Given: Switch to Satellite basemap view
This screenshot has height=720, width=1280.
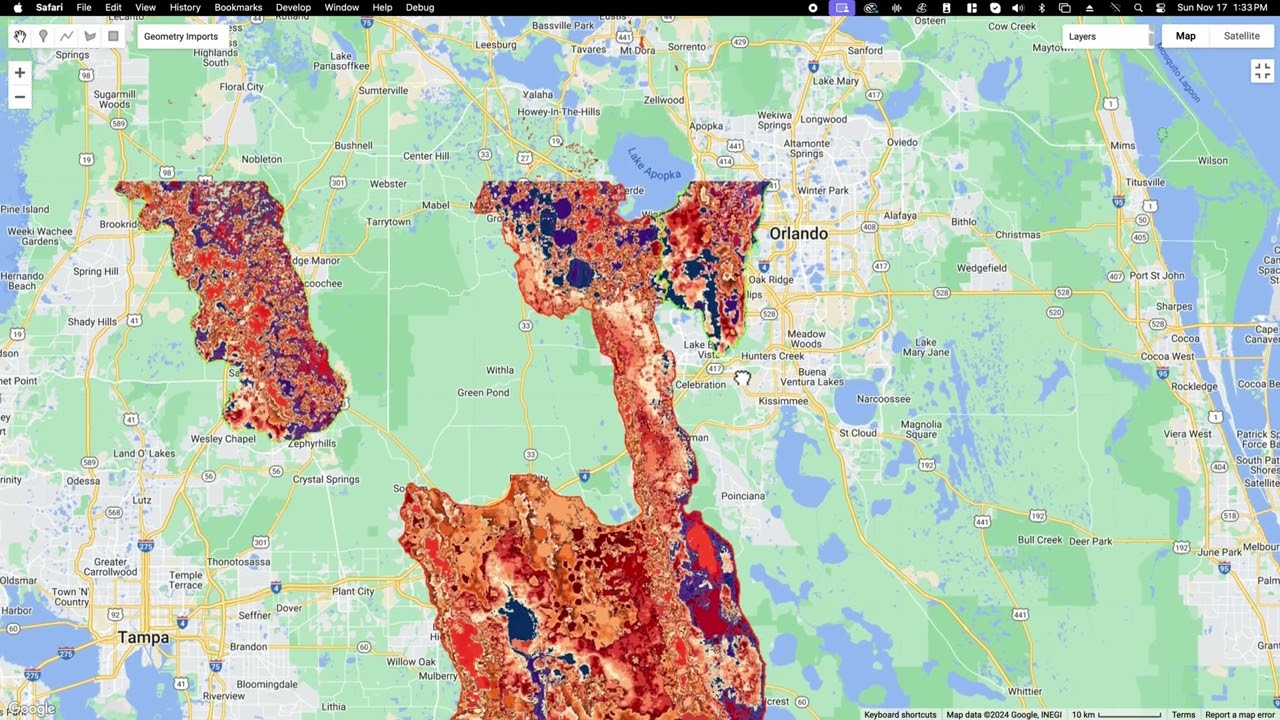Looking at the screenshot, I should pyautogui.click(x=1242, y=36).
